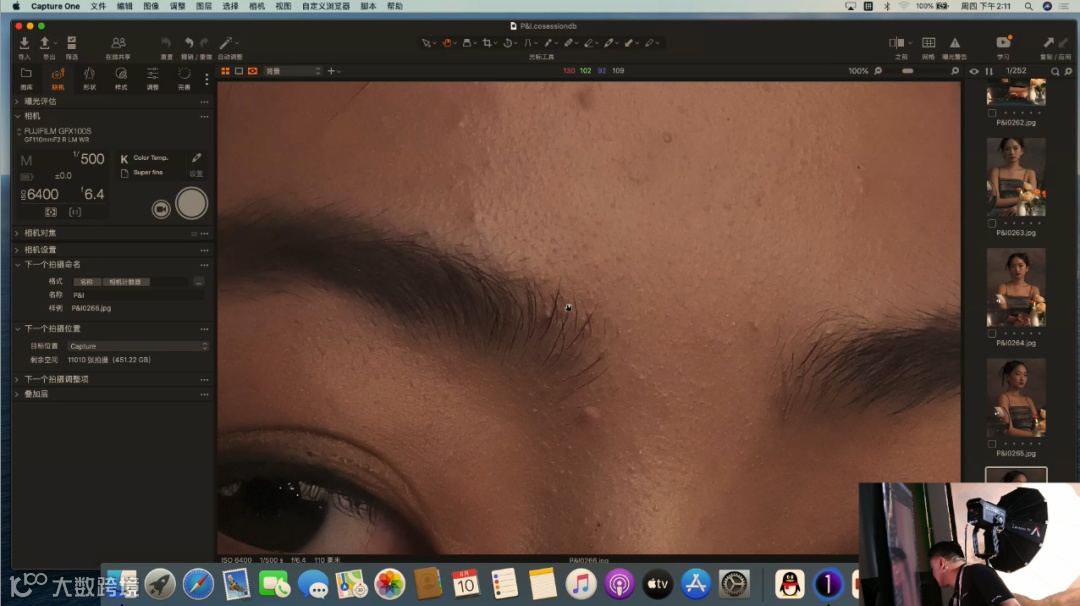Expand the 下一个拍摄调整项 panel
Screen dimensions: 1080x606
point(17,379)
